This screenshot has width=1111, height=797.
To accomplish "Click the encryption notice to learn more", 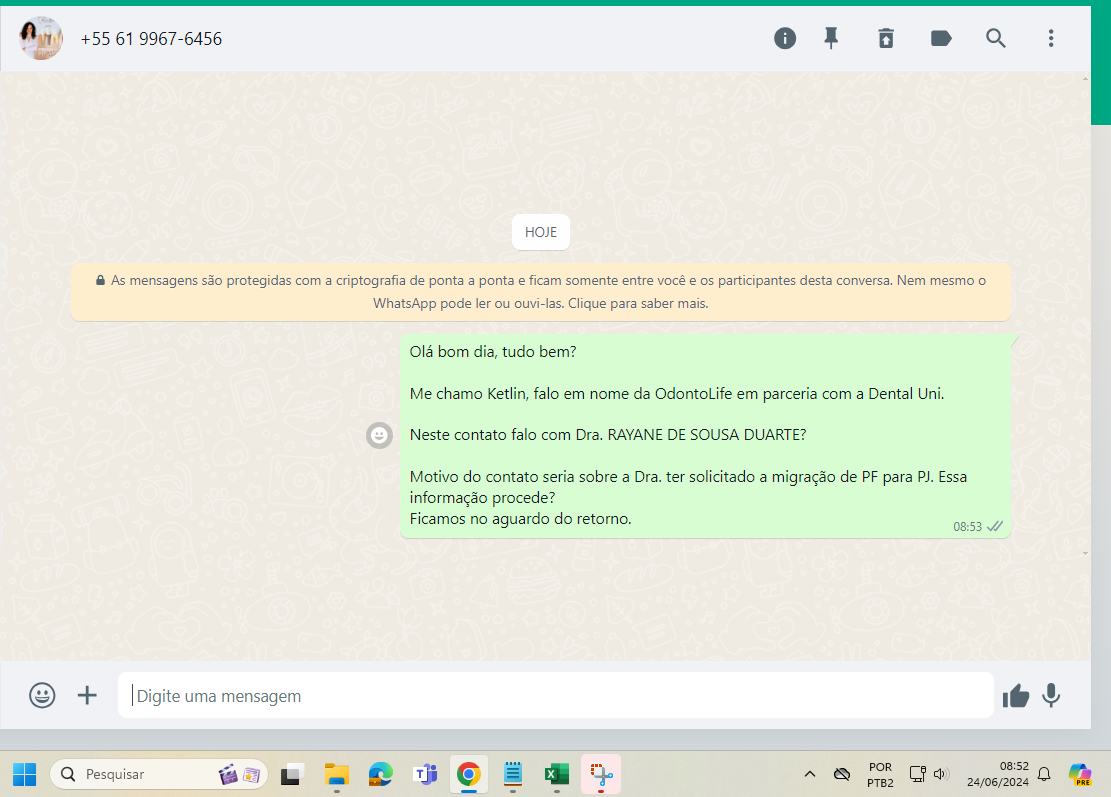I will tap(541, 292).
